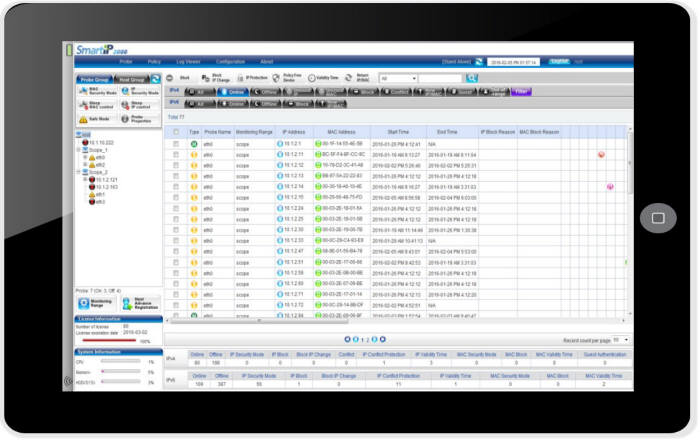Switch to the Host Group tab
This screenshot has width=700, height=441.
[x=132, y=79]
